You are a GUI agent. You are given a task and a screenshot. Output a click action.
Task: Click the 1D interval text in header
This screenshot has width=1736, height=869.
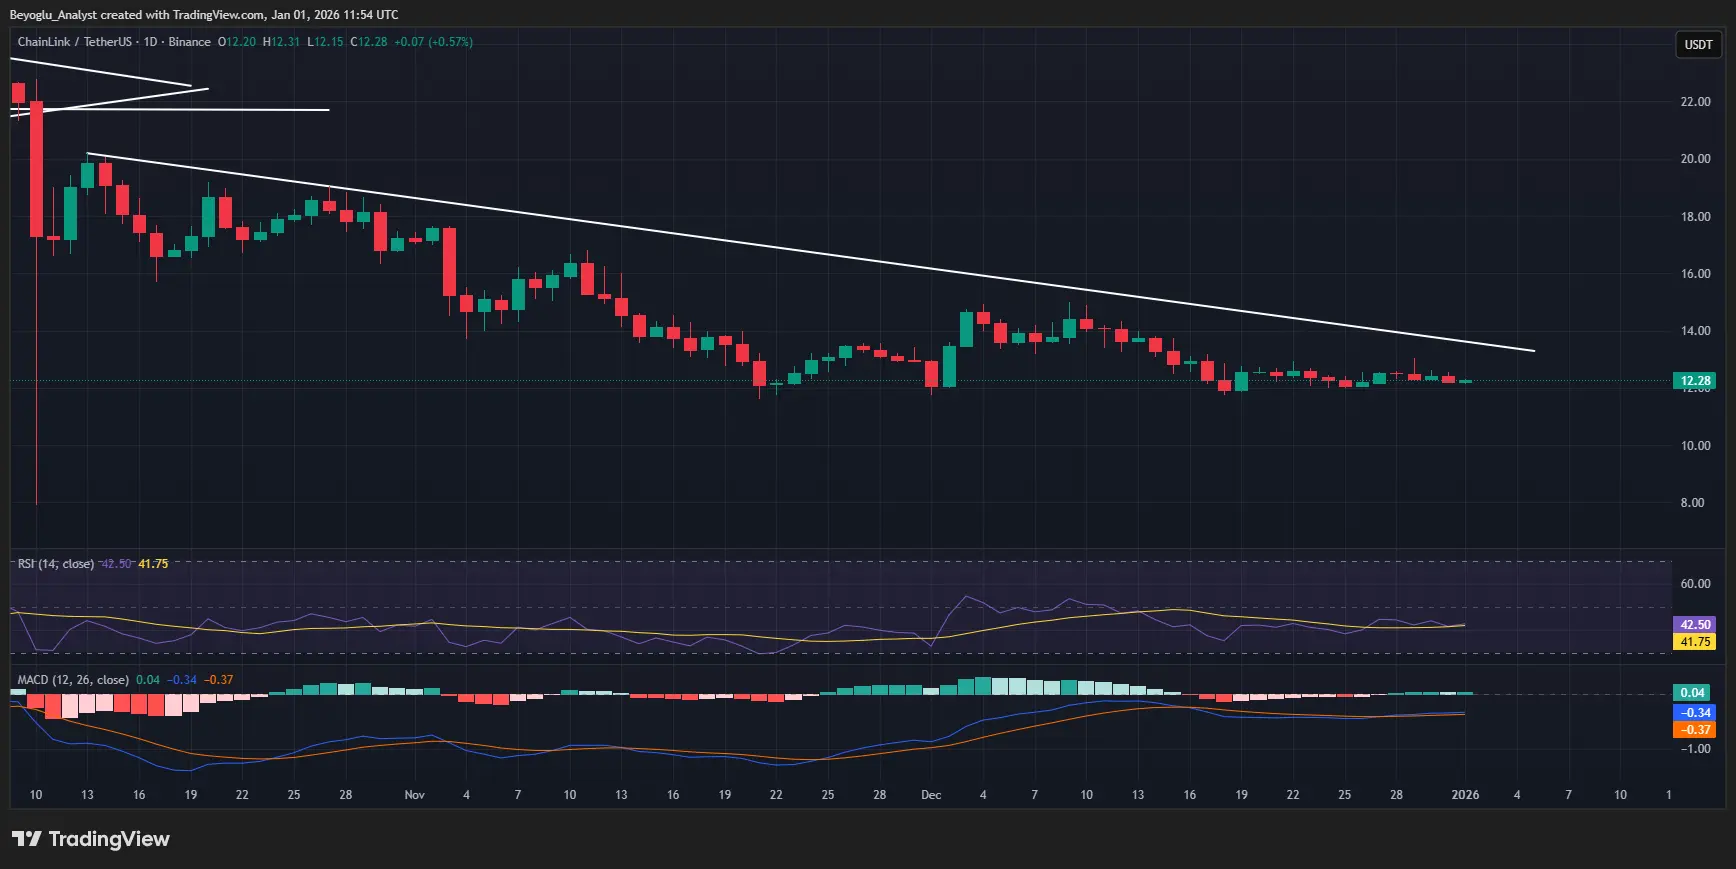click(x=150, y=42)
